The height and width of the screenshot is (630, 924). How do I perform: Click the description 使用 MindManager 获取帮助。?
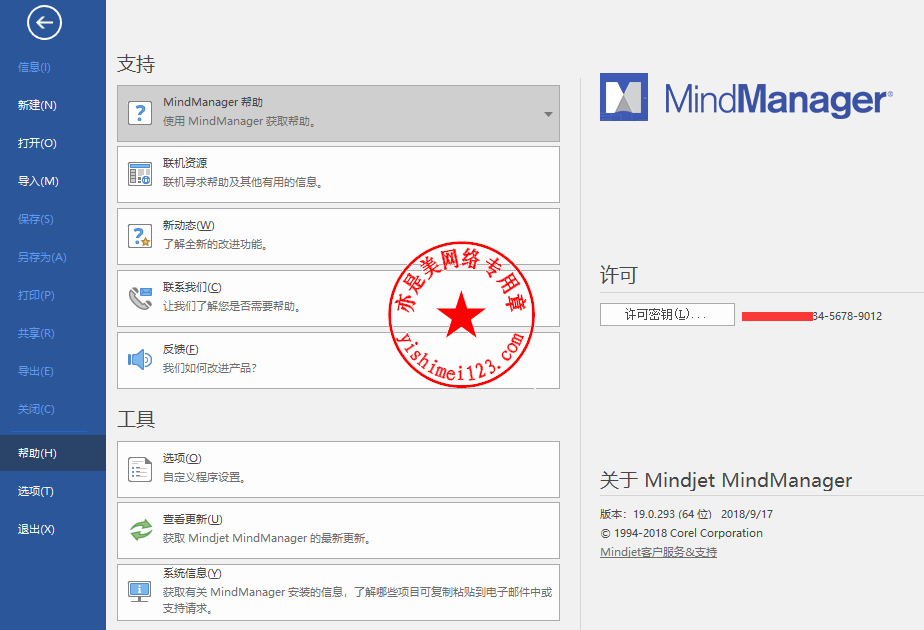(240, 121)
